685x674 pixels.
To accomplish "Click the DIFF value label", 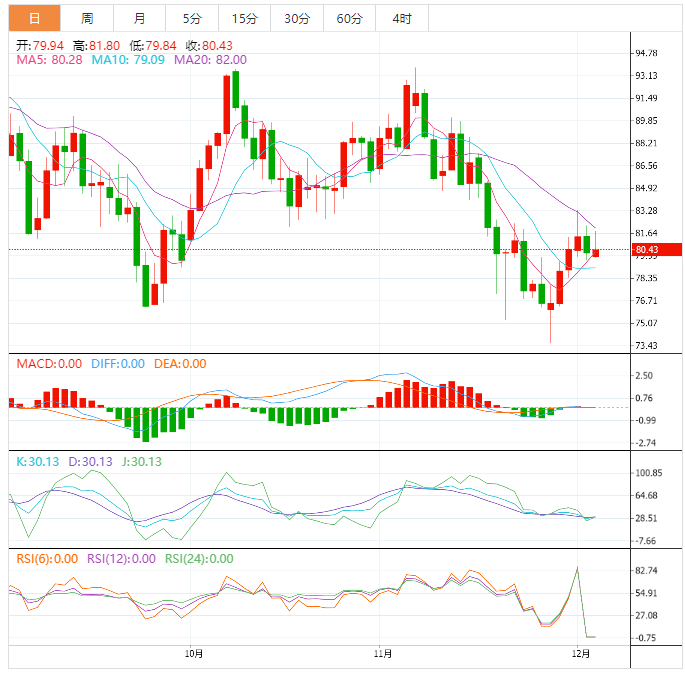I will (118, 364).
